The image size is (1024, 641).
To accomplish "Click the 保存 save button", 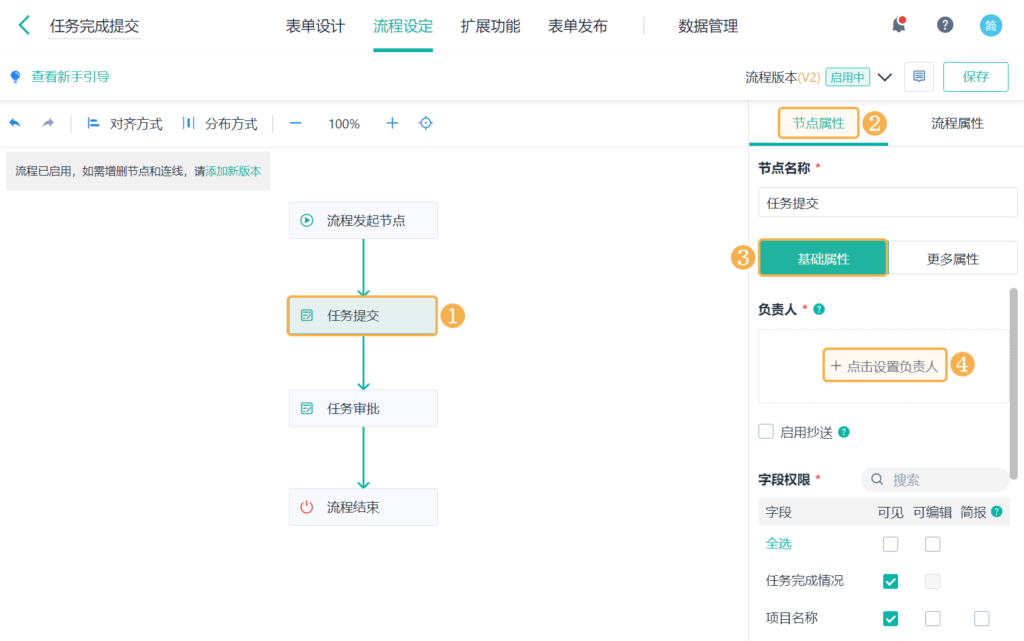I will point(975,76).
